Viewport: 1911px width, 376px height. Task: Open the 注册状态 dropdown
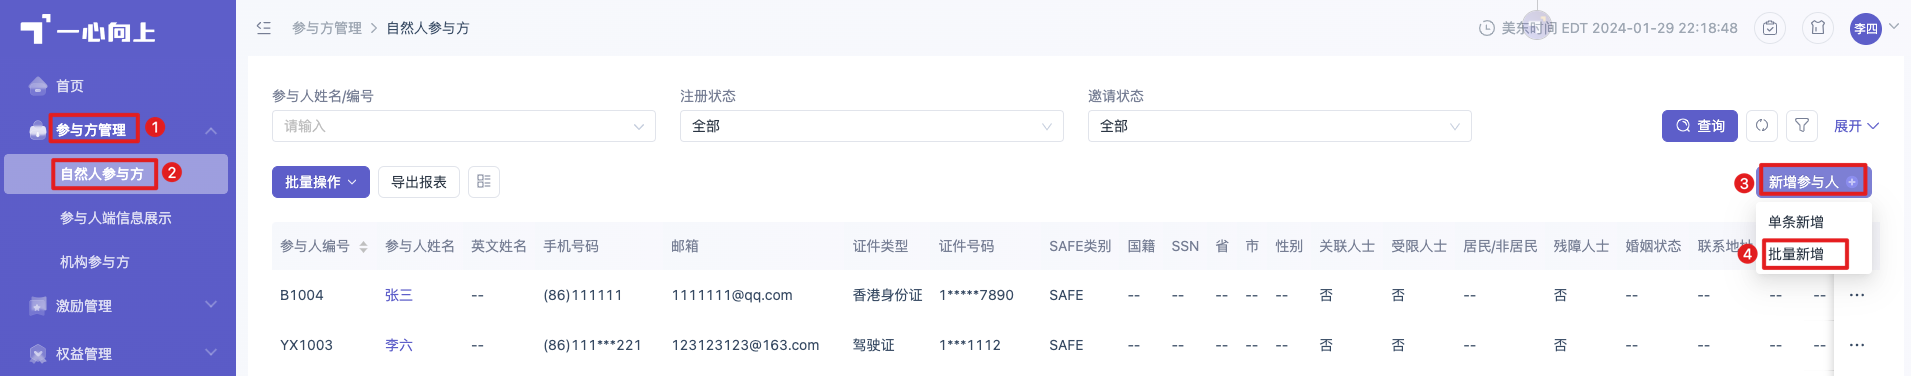click(x=871, y=126)
